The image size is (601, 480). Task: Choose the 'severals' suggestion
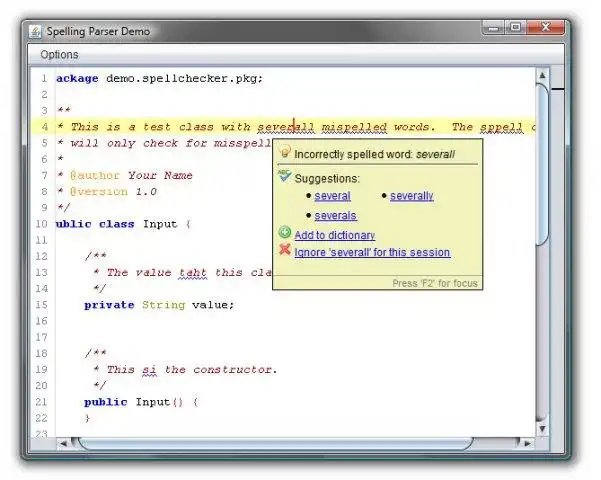pos(335,215)
